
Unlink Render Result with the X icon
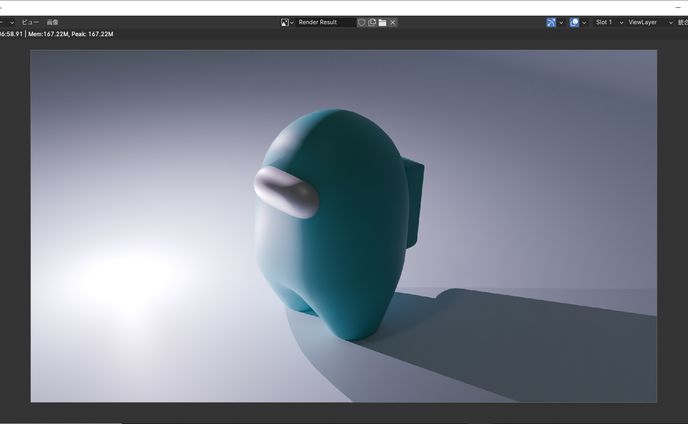393,22
